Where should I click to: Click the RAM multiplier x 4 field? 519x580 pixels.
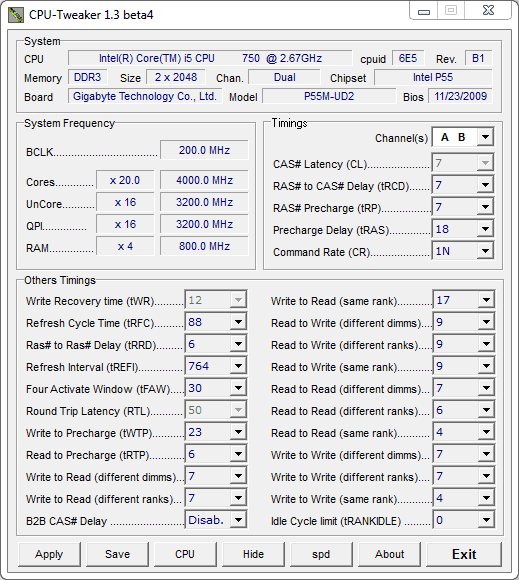[125, 246]
